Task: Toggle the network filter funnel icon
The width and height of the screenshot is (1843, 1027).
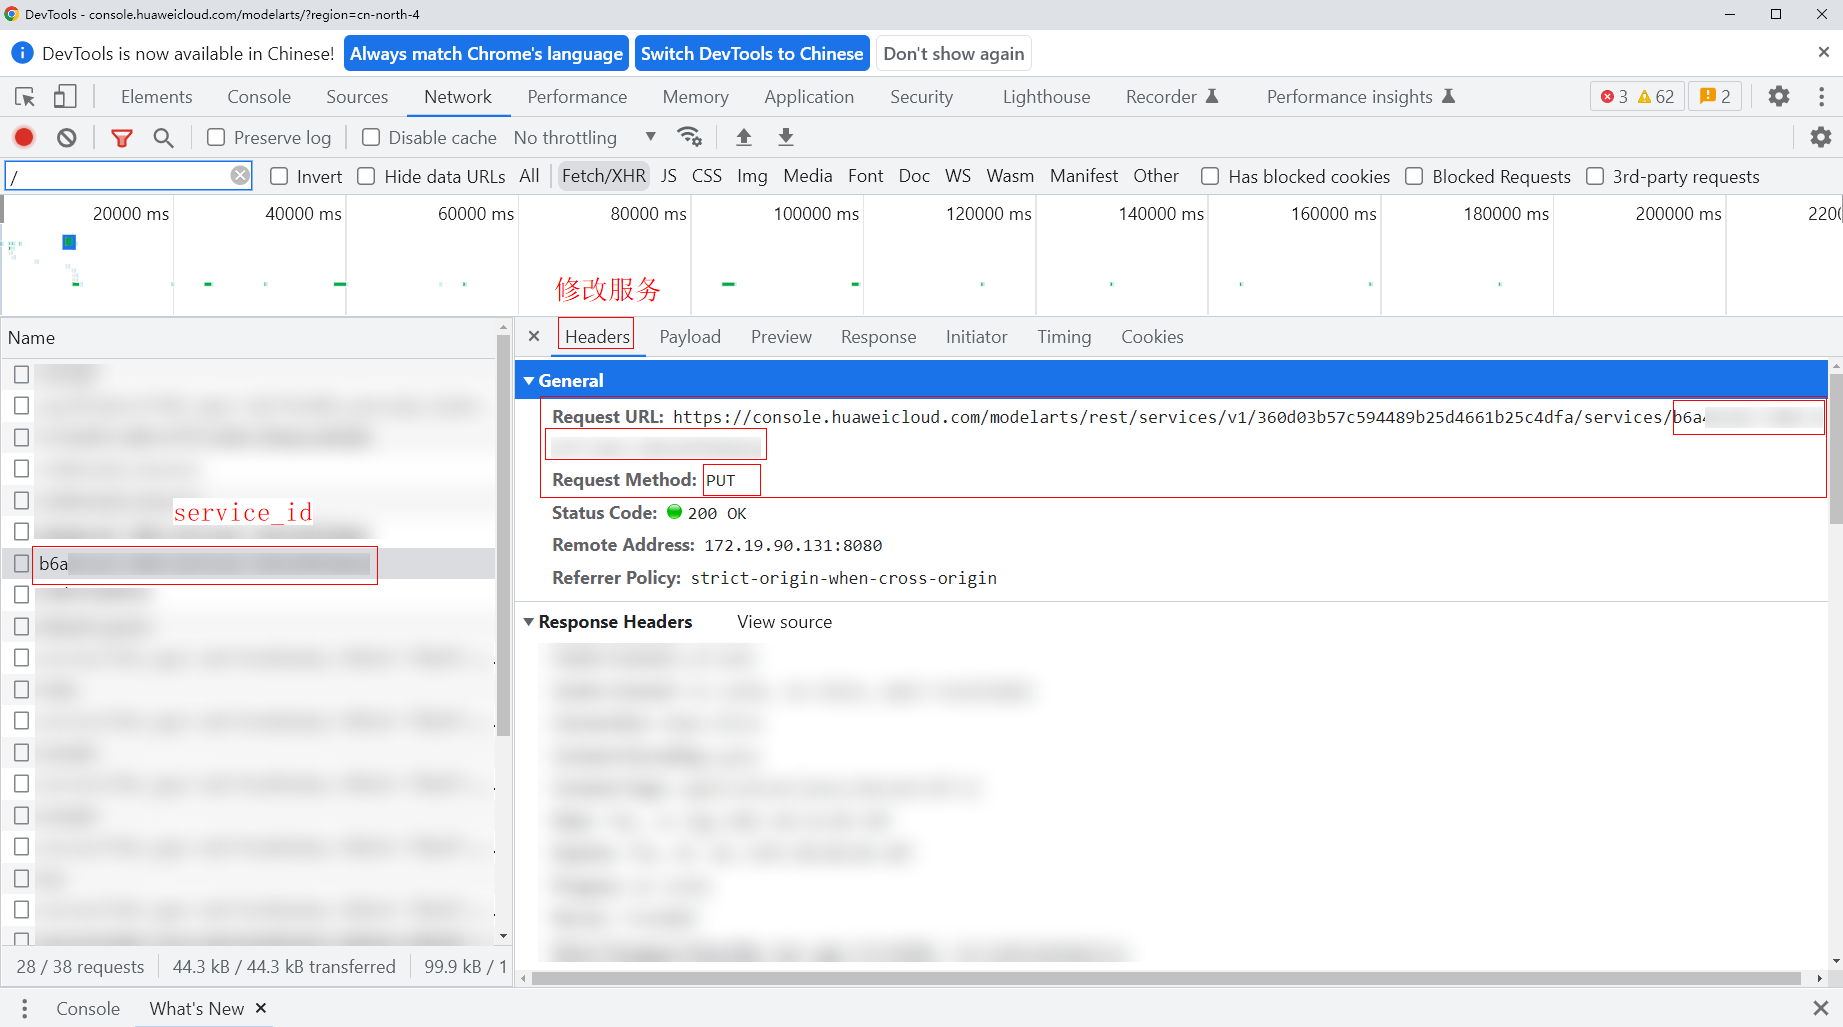Action: click(122, 137)
